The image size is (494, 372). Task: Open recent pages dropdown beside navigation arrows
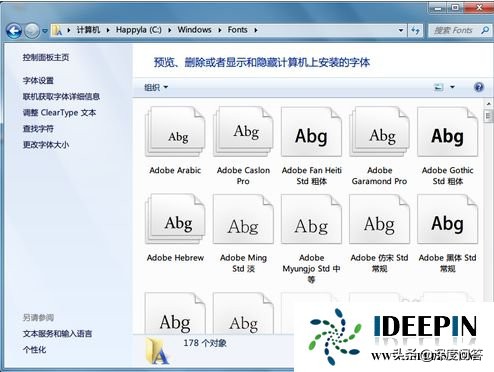pyautogui.click(x=45, y=31)
